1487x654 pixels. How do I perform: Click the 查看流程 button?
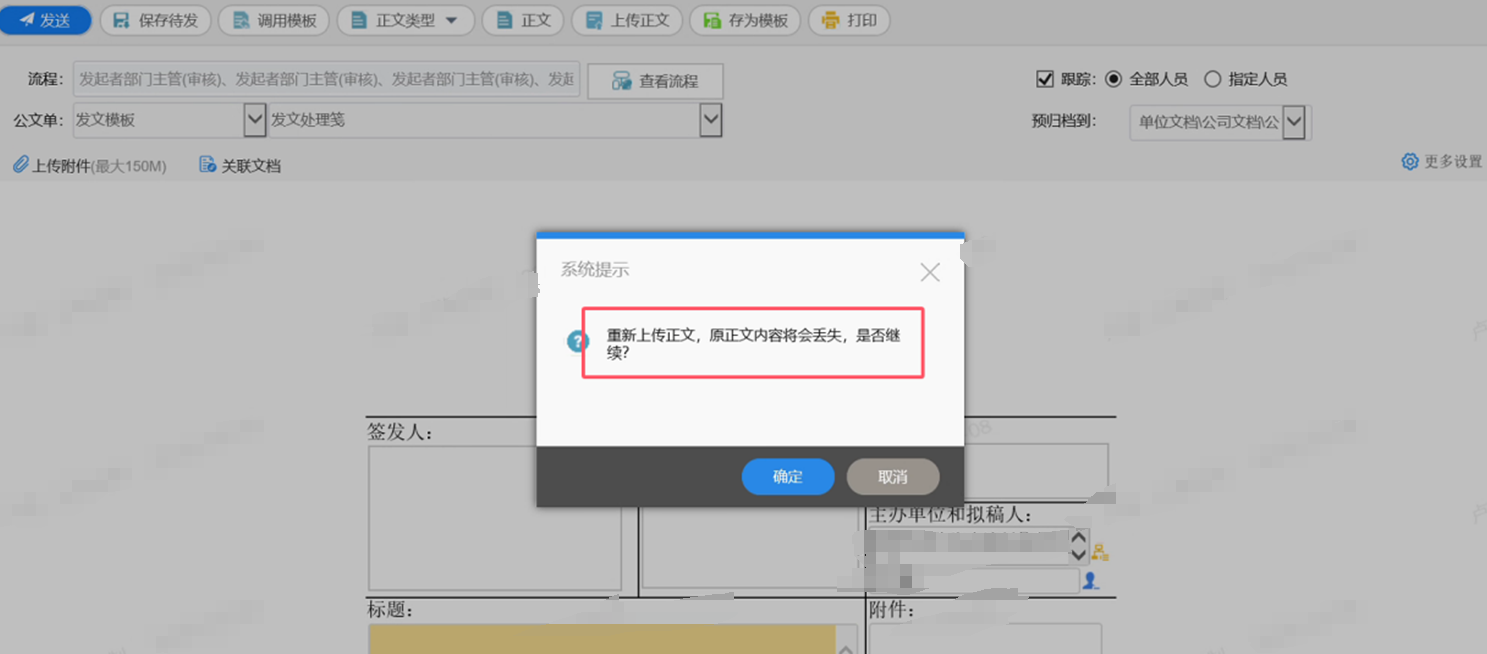(x=655, y=81)
